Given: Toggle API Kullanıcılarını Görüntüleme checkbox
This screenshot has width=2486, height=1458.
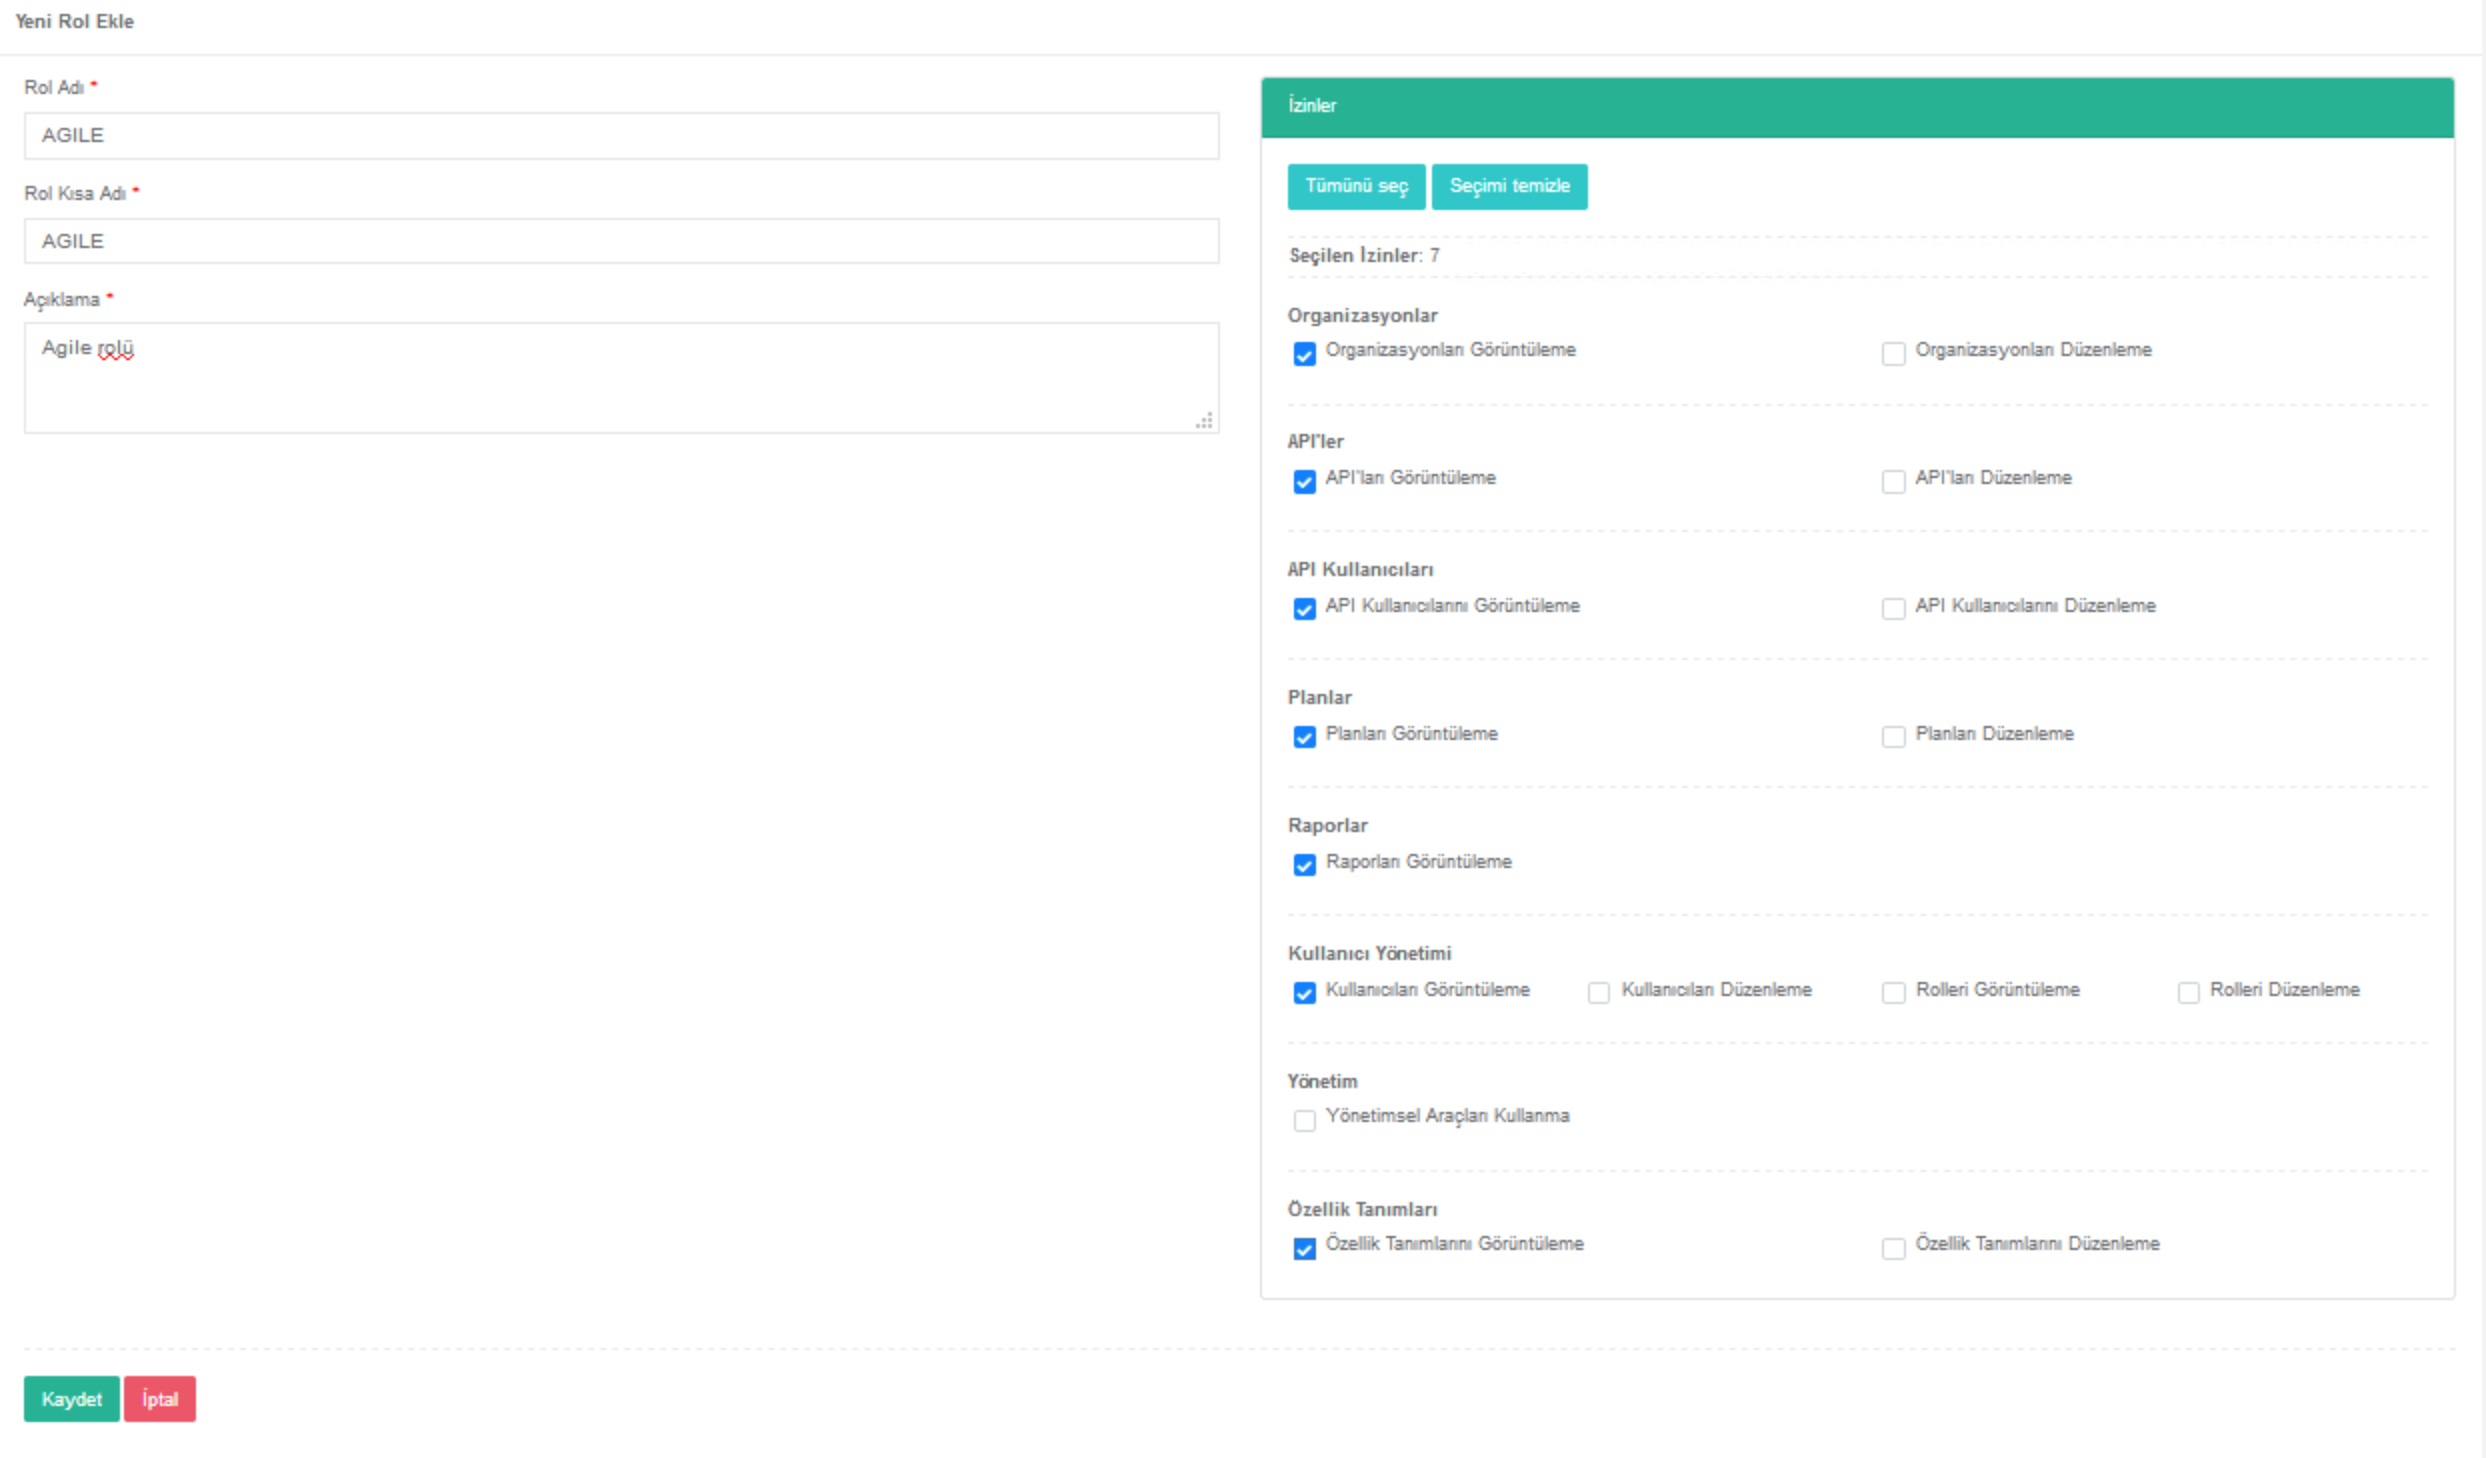Looking at the screenshot, I should (x=1304, y=609).
